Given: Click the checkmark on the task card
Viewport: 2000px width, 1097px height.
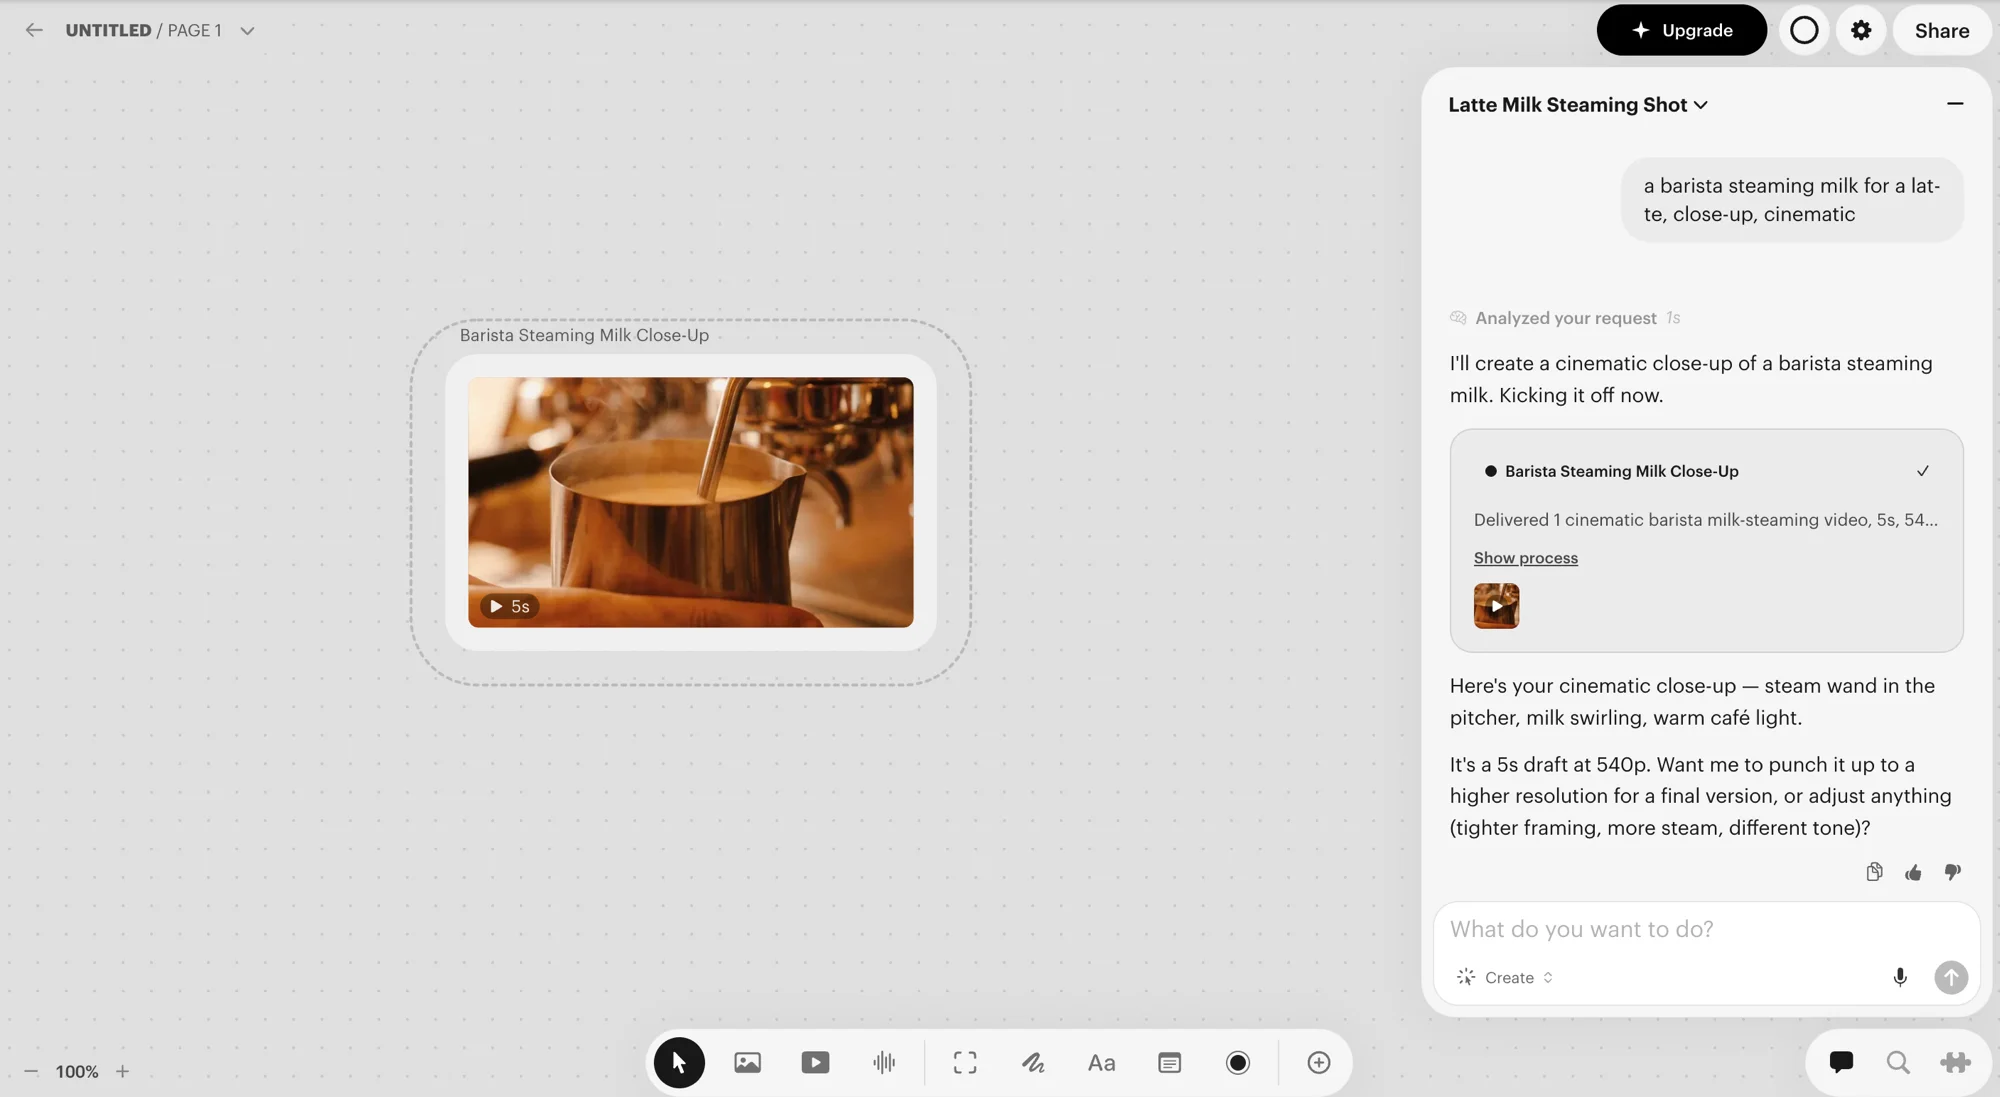Looking at the screenshot, I should (1922, 471).
